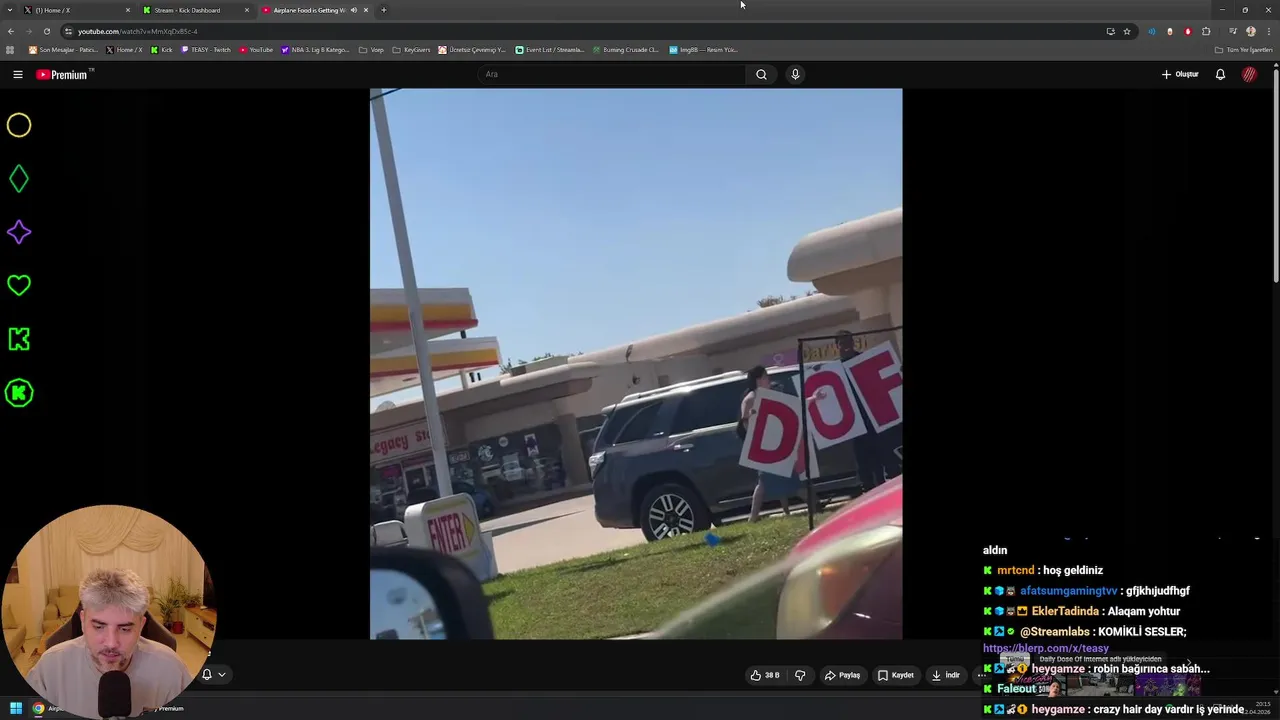Close the Airplane Food YouTube tab
This screenshot has width=1280, height=720.
click(366, 10)
